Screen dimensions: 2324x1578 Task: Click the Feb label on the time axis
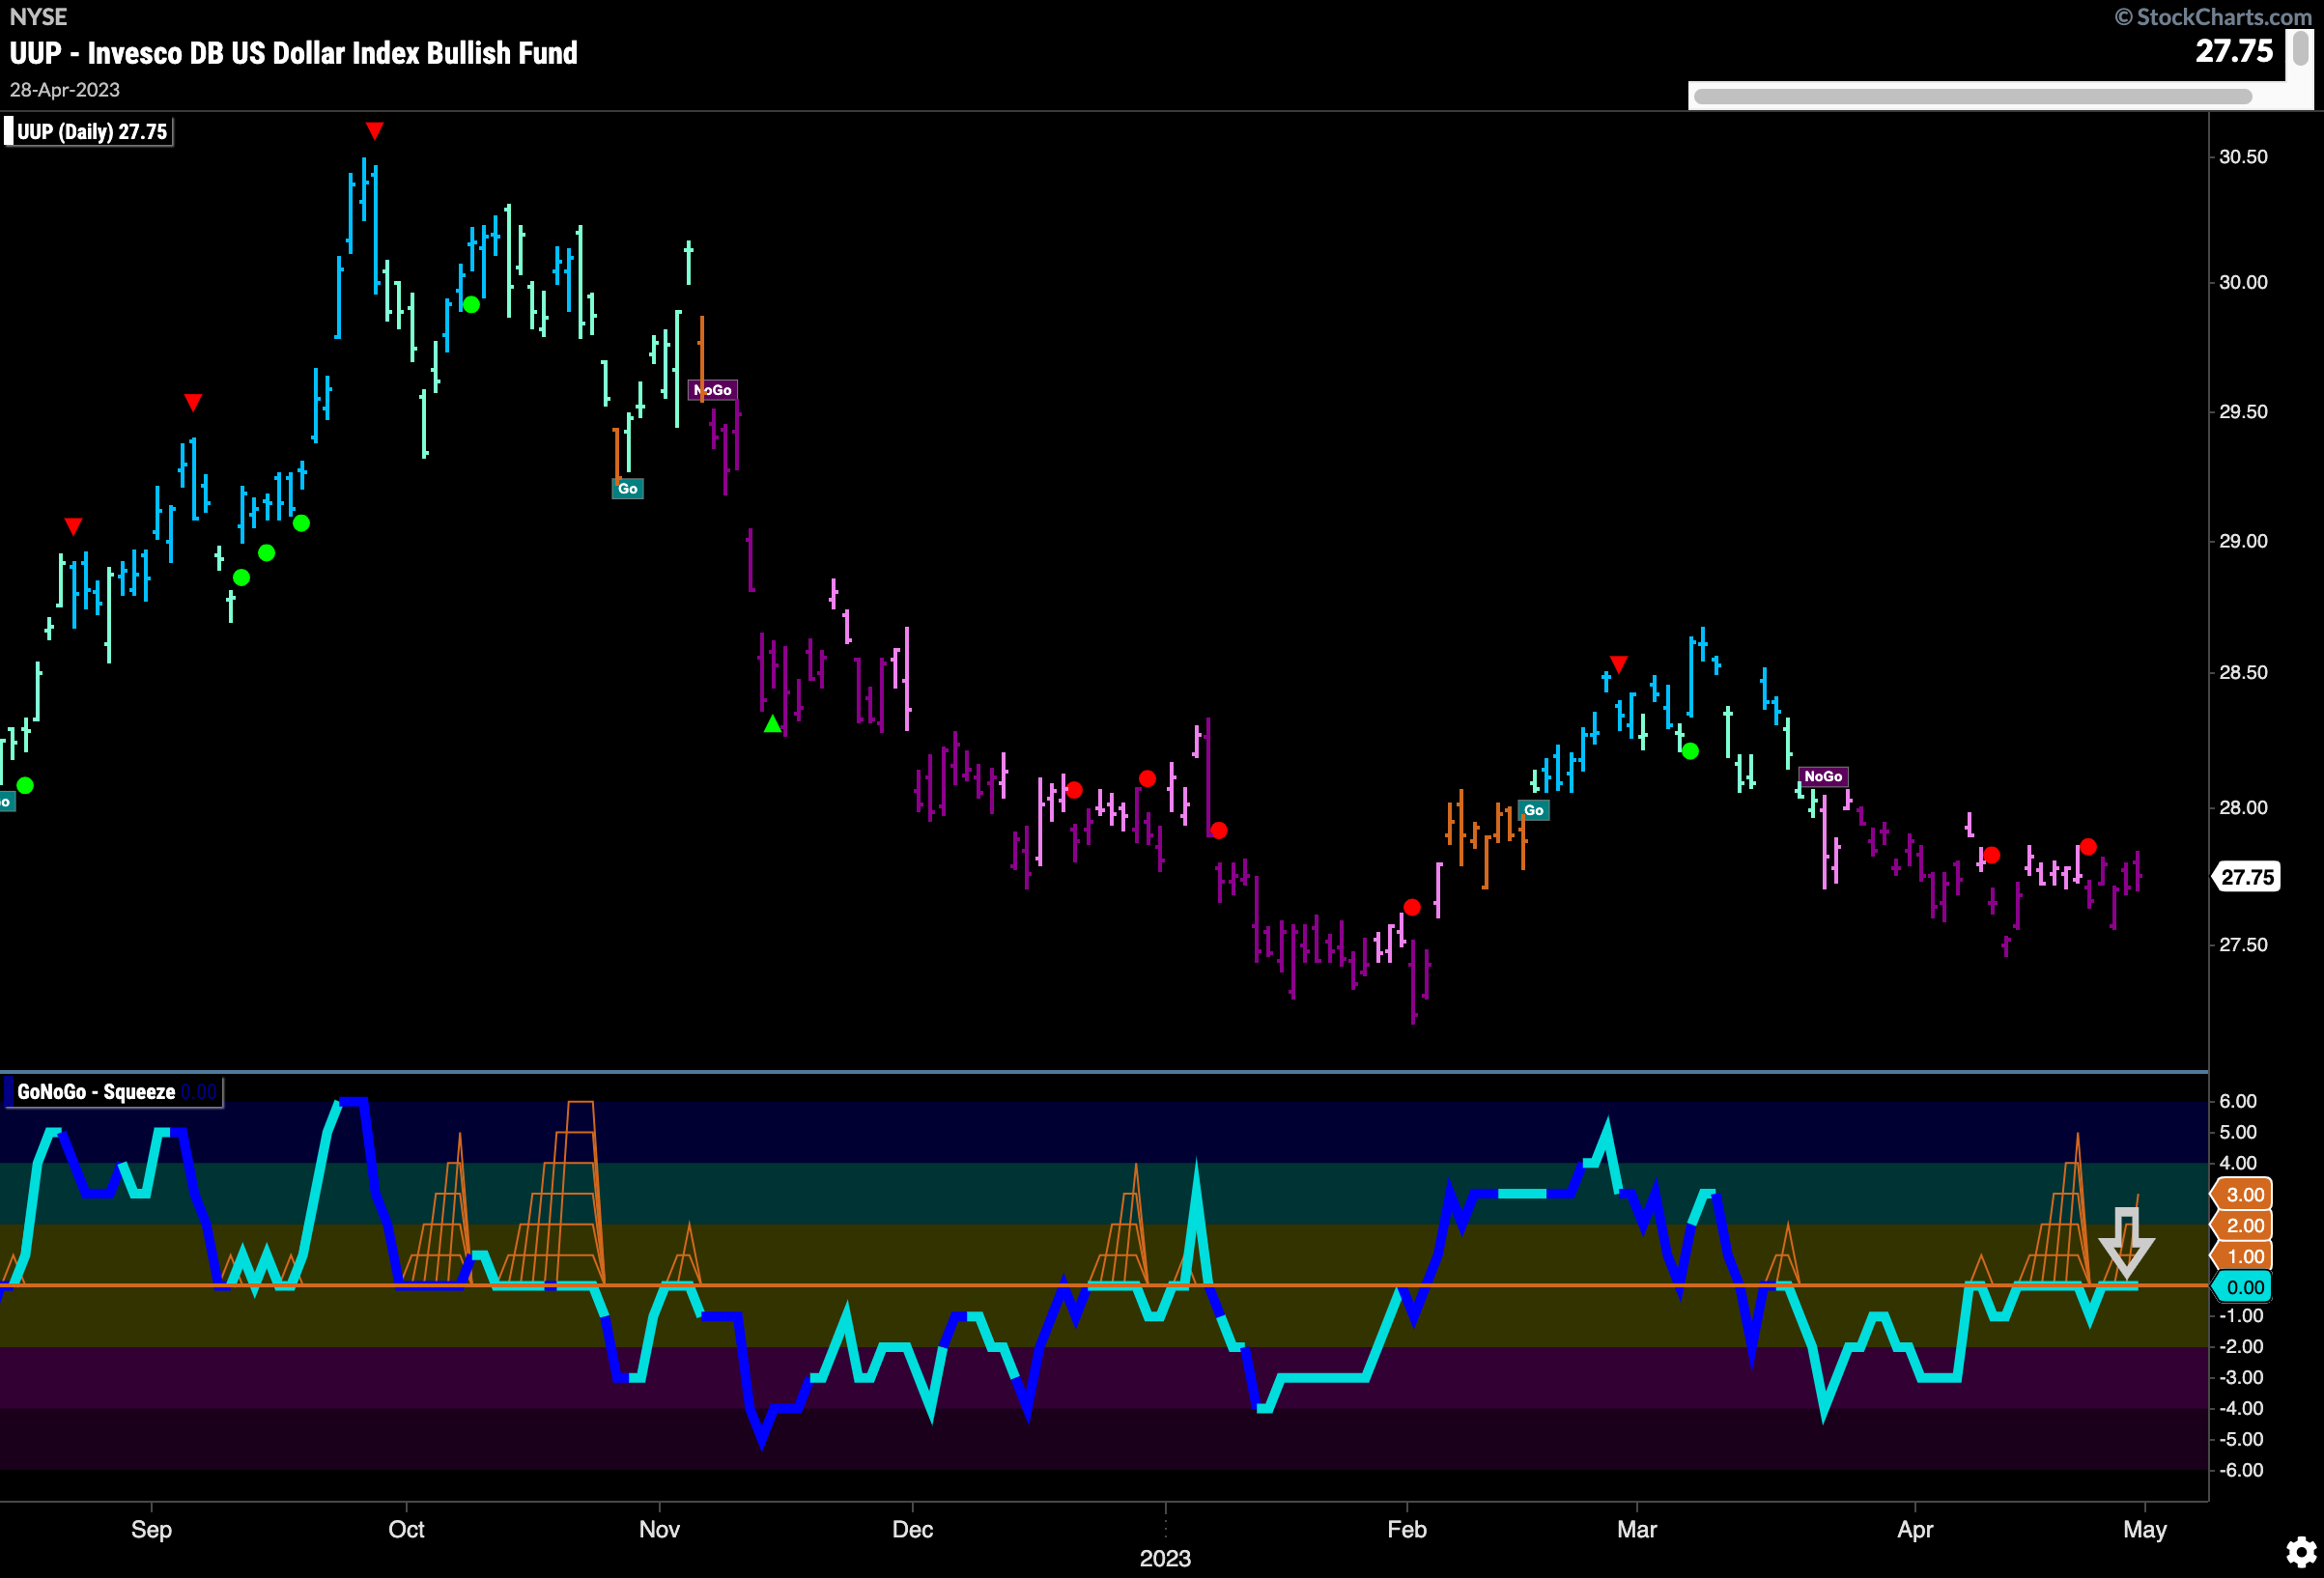(x=1406, y=1529)
